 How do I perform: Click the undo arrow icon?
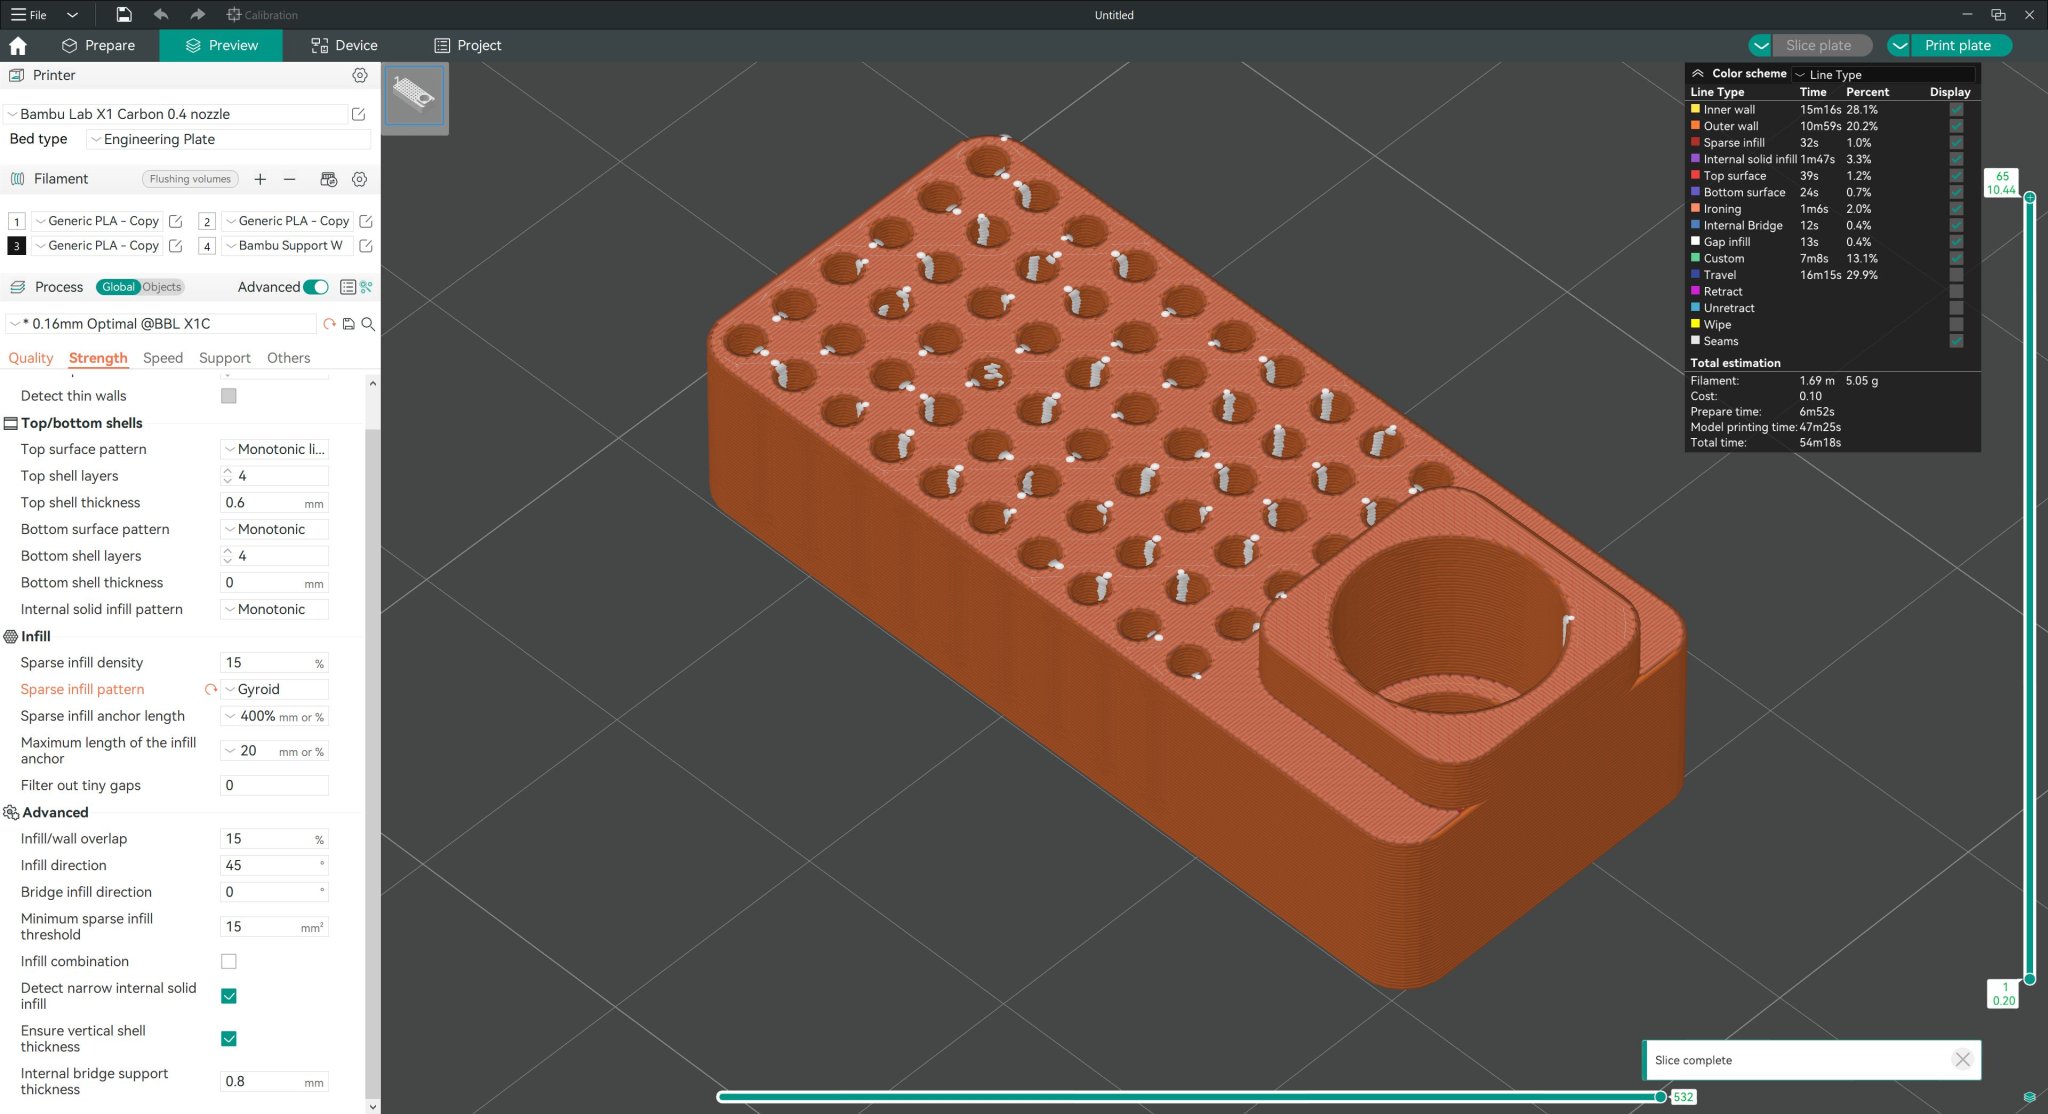pyautogui.click(x=160, y=14)
